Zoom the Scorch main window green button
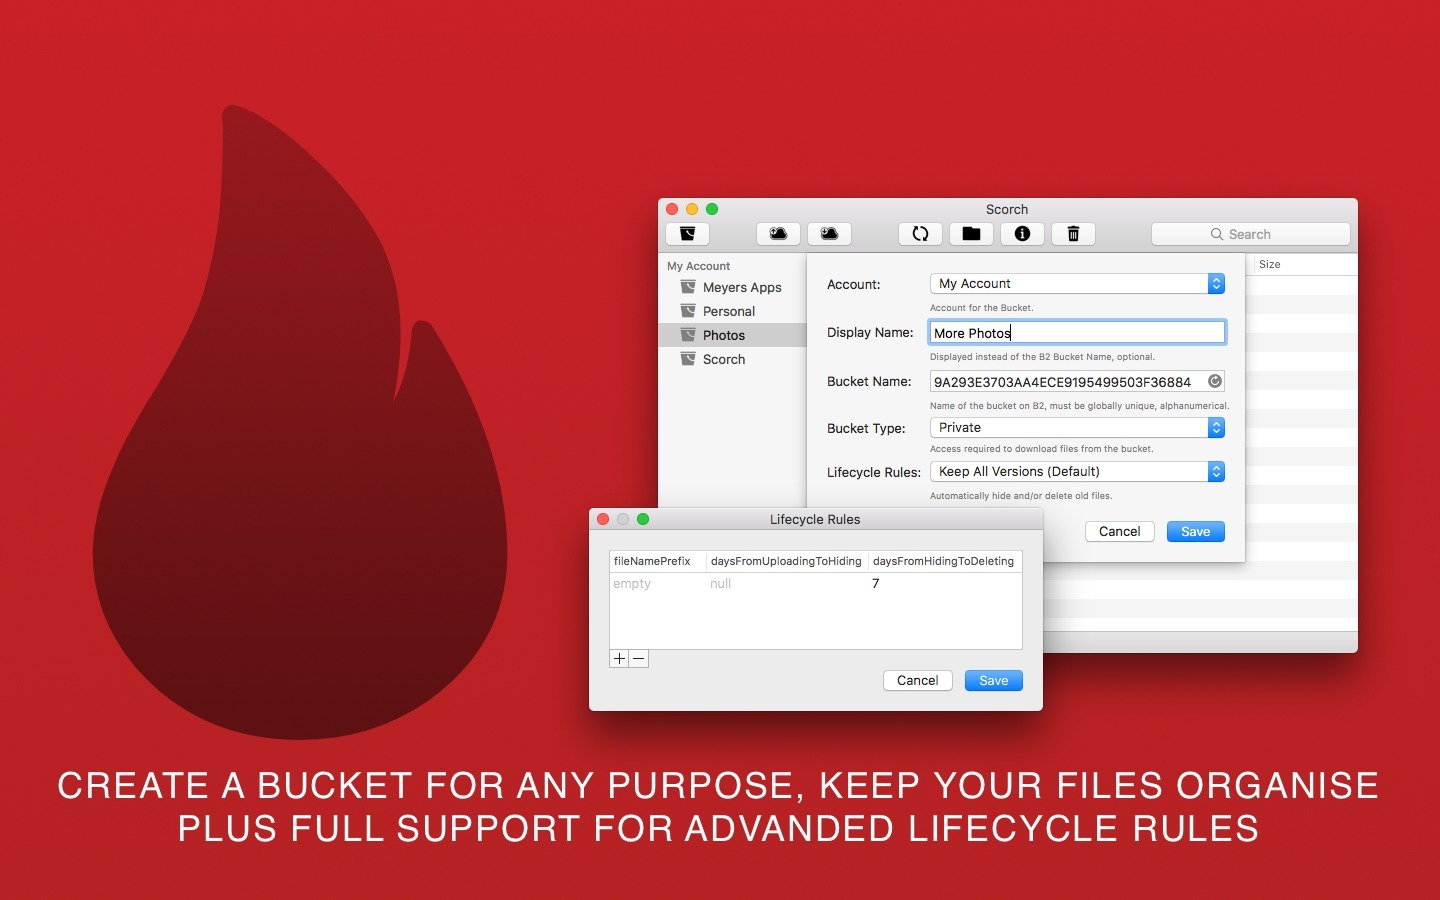 click(x=712, y=209)
